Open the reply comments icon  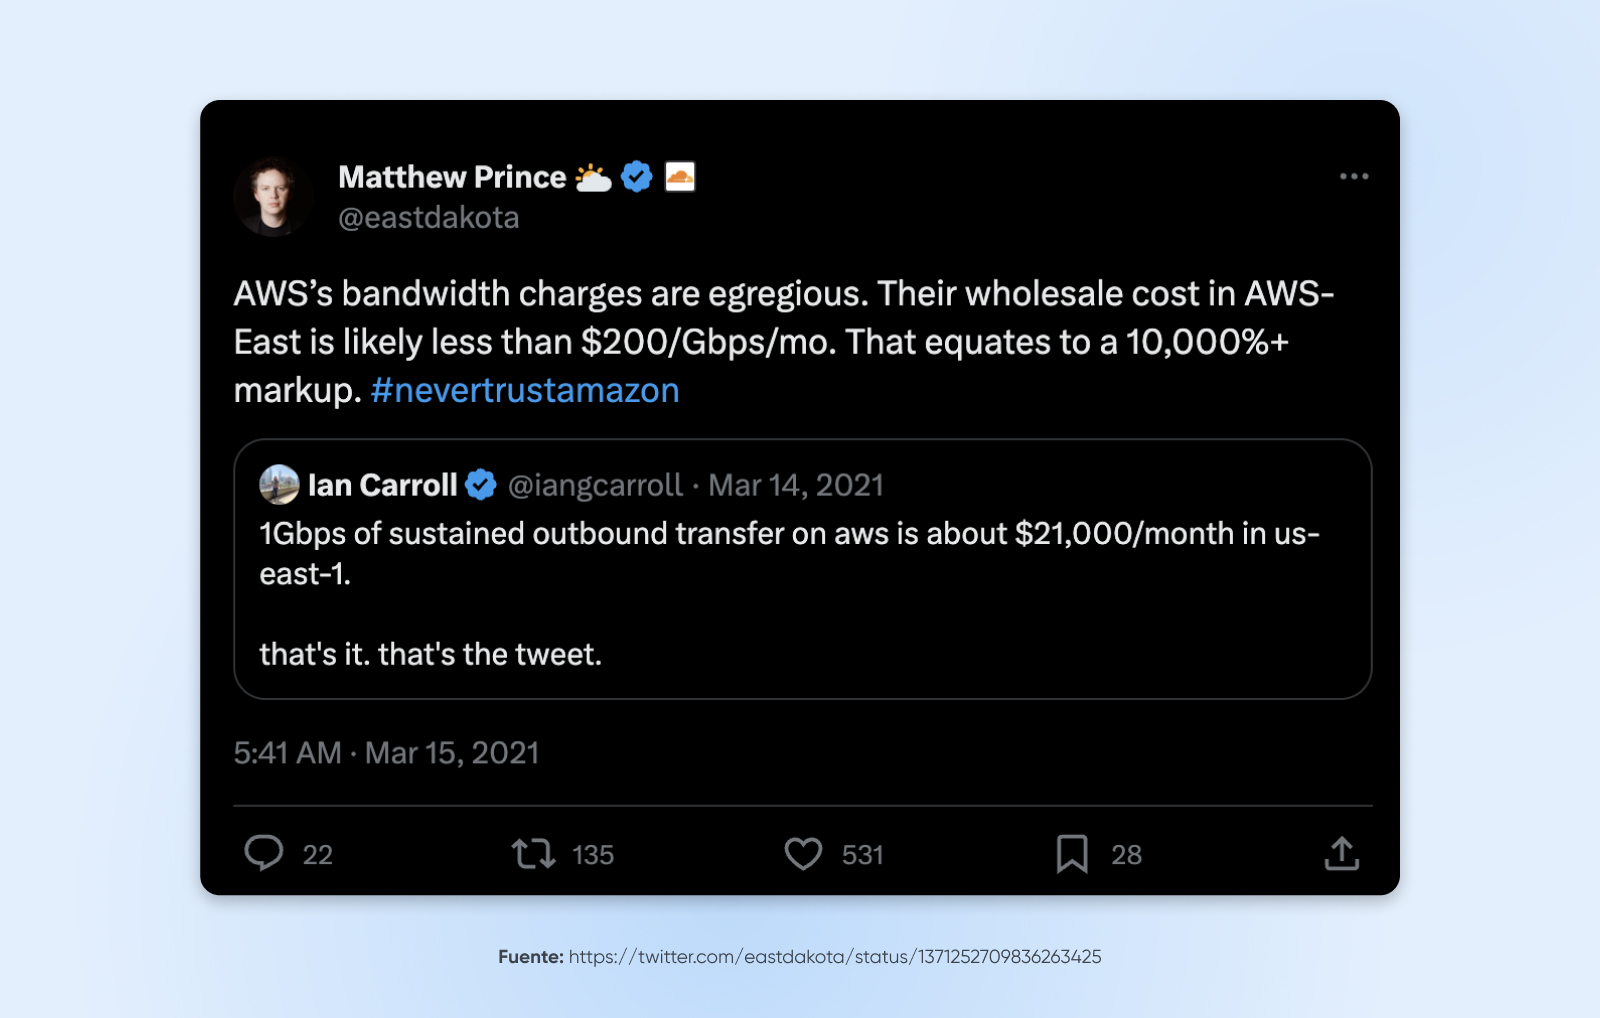pyautogui.click(x=266, y=854)
